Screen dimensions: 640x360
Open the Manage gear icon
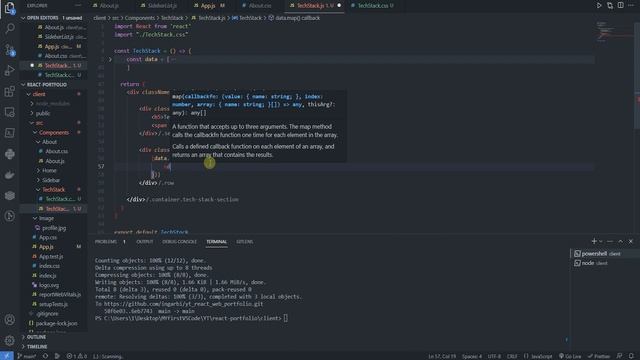click(x=10, y=340)
